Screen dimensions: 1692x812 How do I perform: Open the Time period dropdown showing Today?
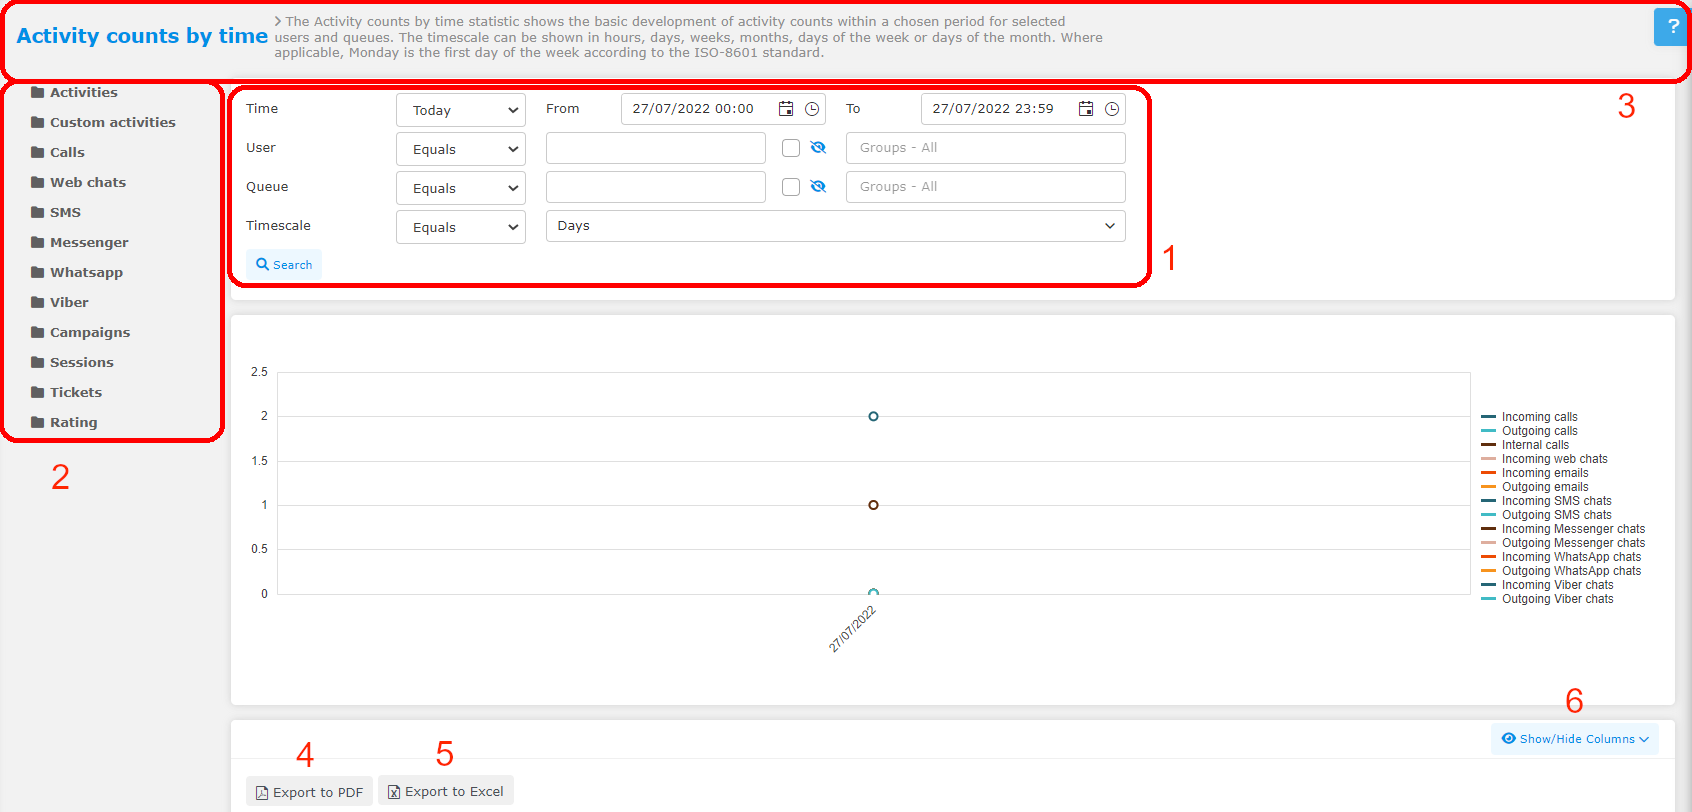(x=461, y=110)
